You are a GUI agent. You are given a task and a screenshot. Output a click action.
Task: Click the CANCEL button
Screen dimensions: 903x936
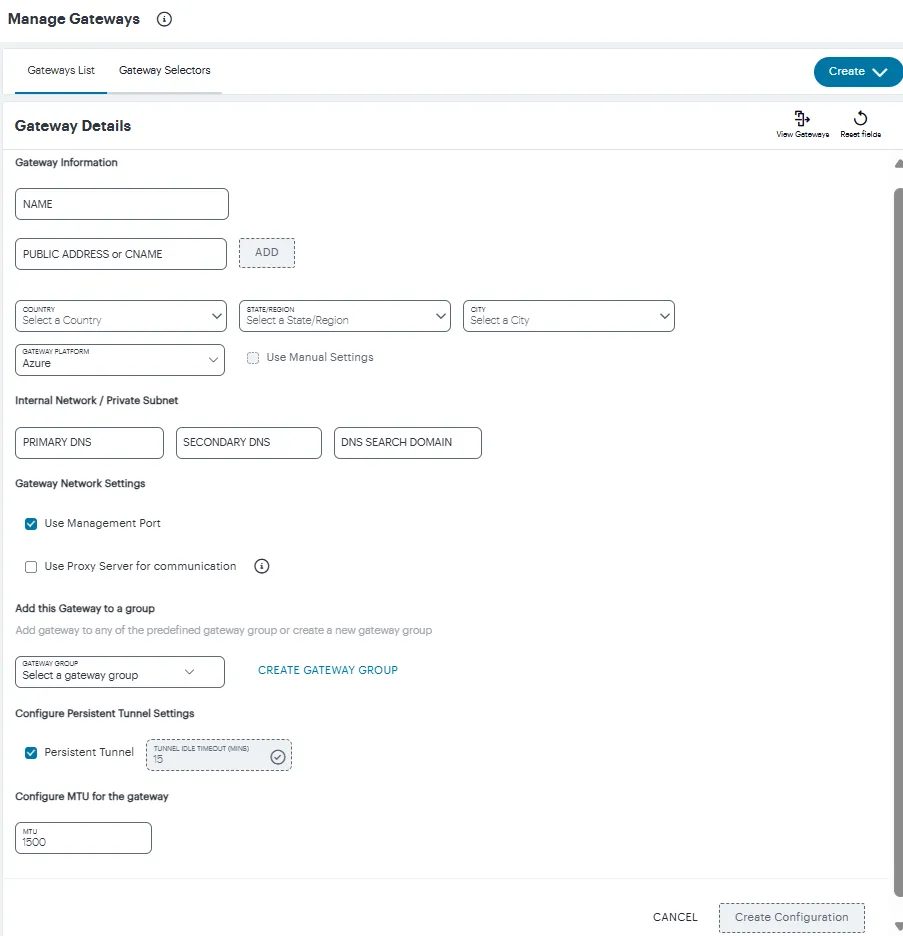[x=675, y=917]
